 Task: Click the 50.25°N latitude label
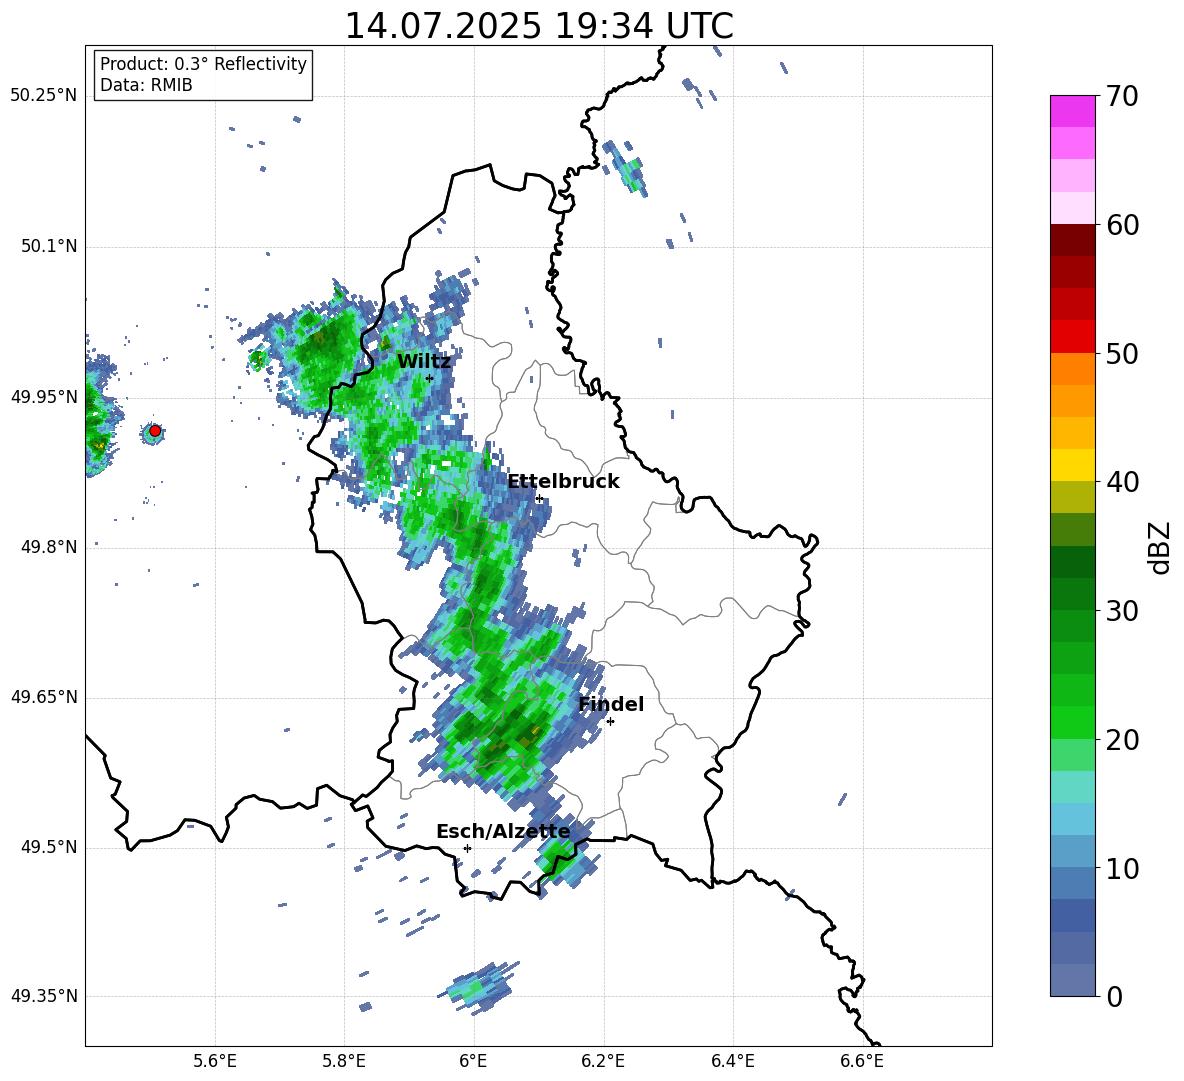click(44, 96)
